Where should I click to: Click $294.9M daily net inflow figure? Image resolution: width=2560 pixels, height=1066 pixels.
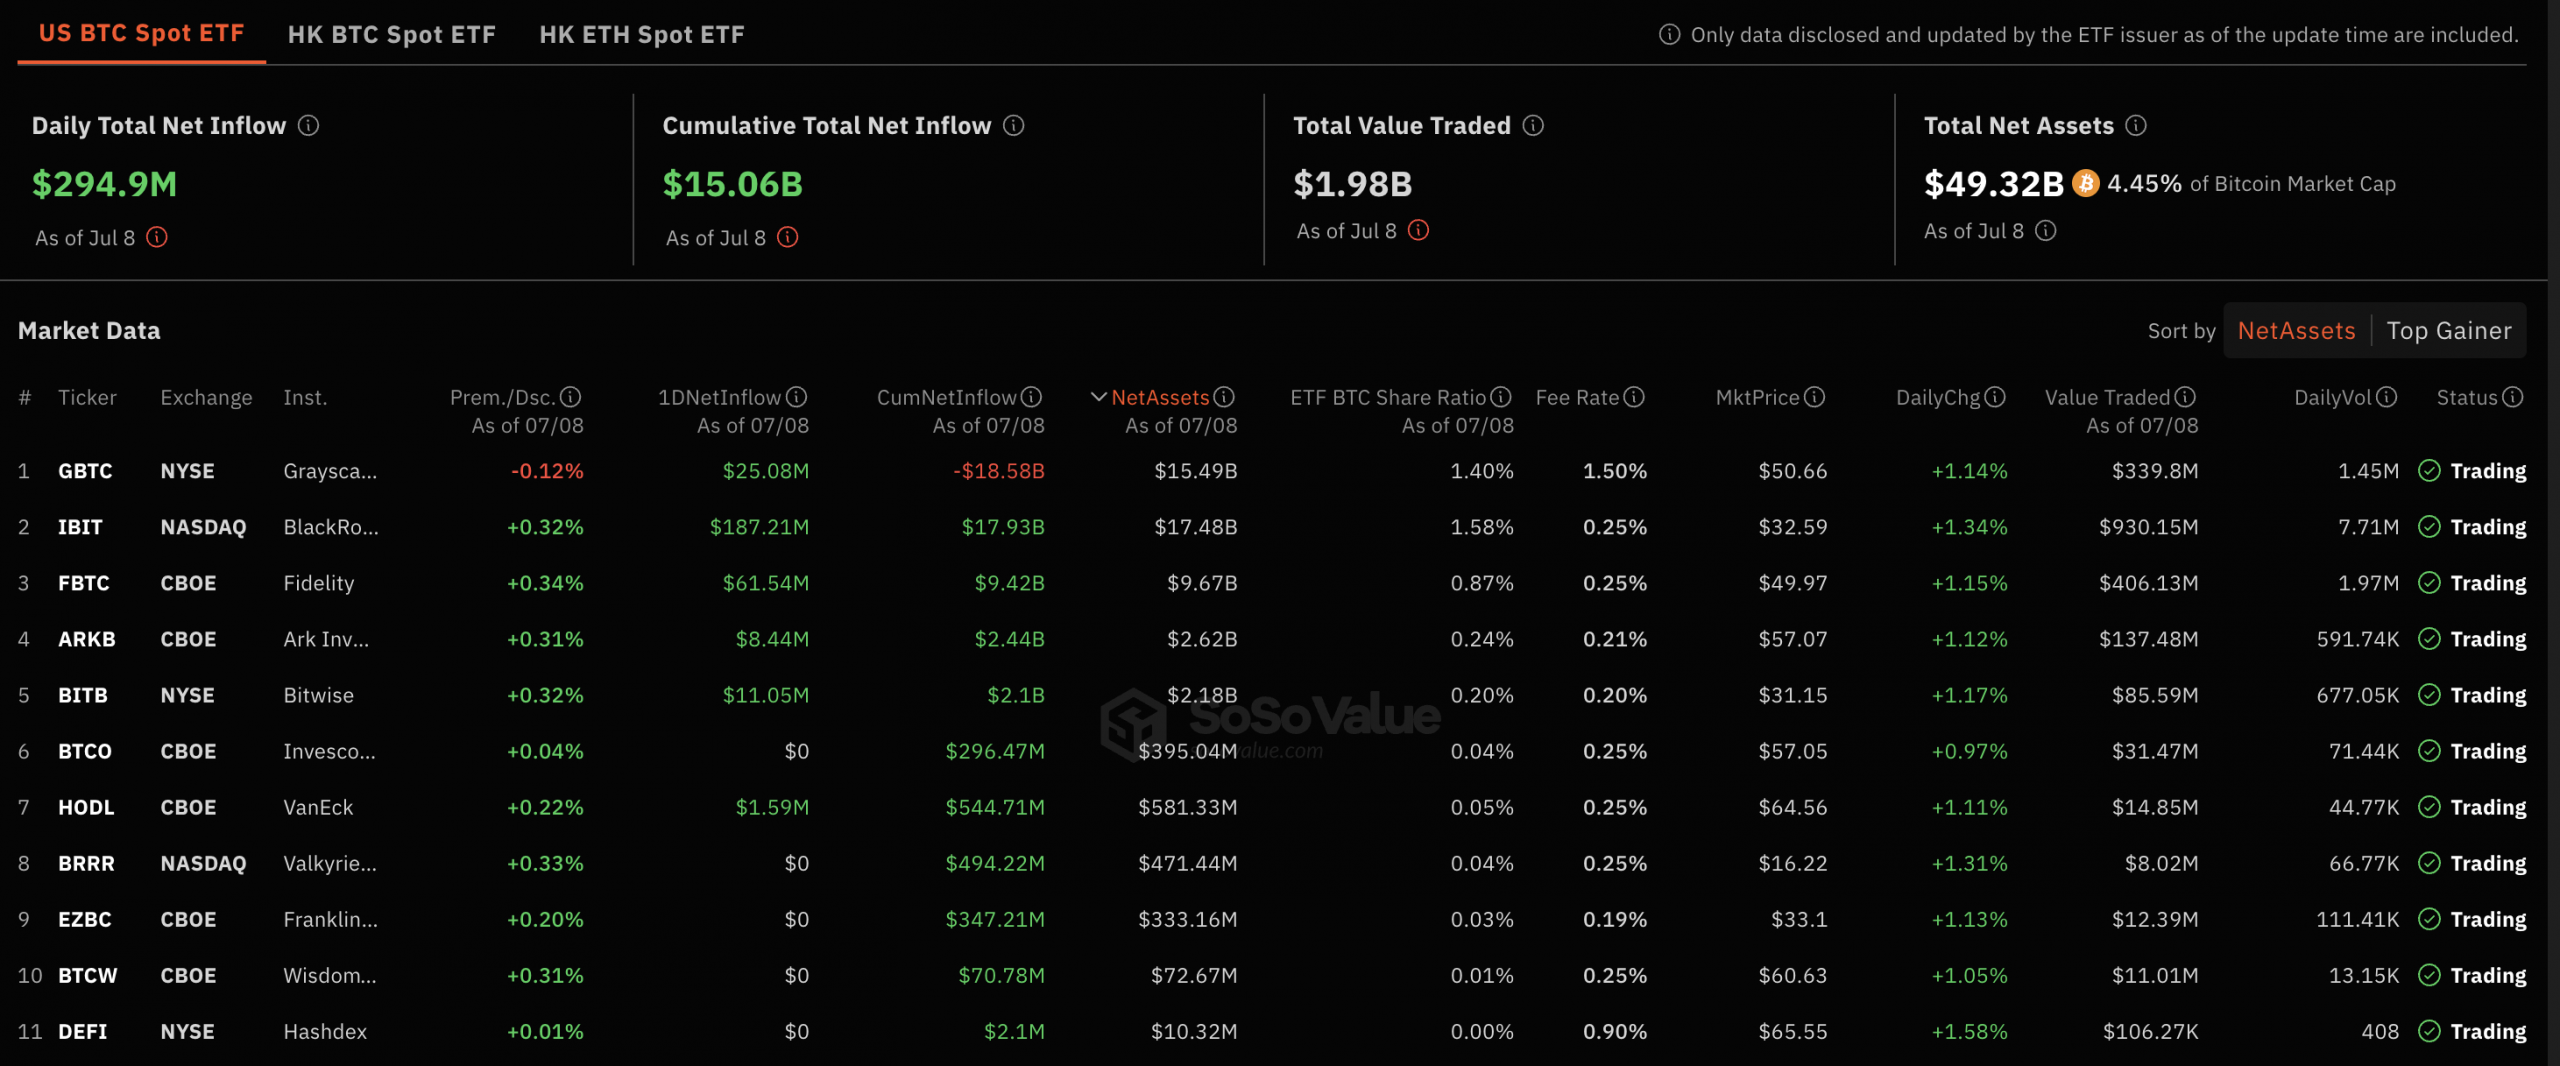[104, 184]
